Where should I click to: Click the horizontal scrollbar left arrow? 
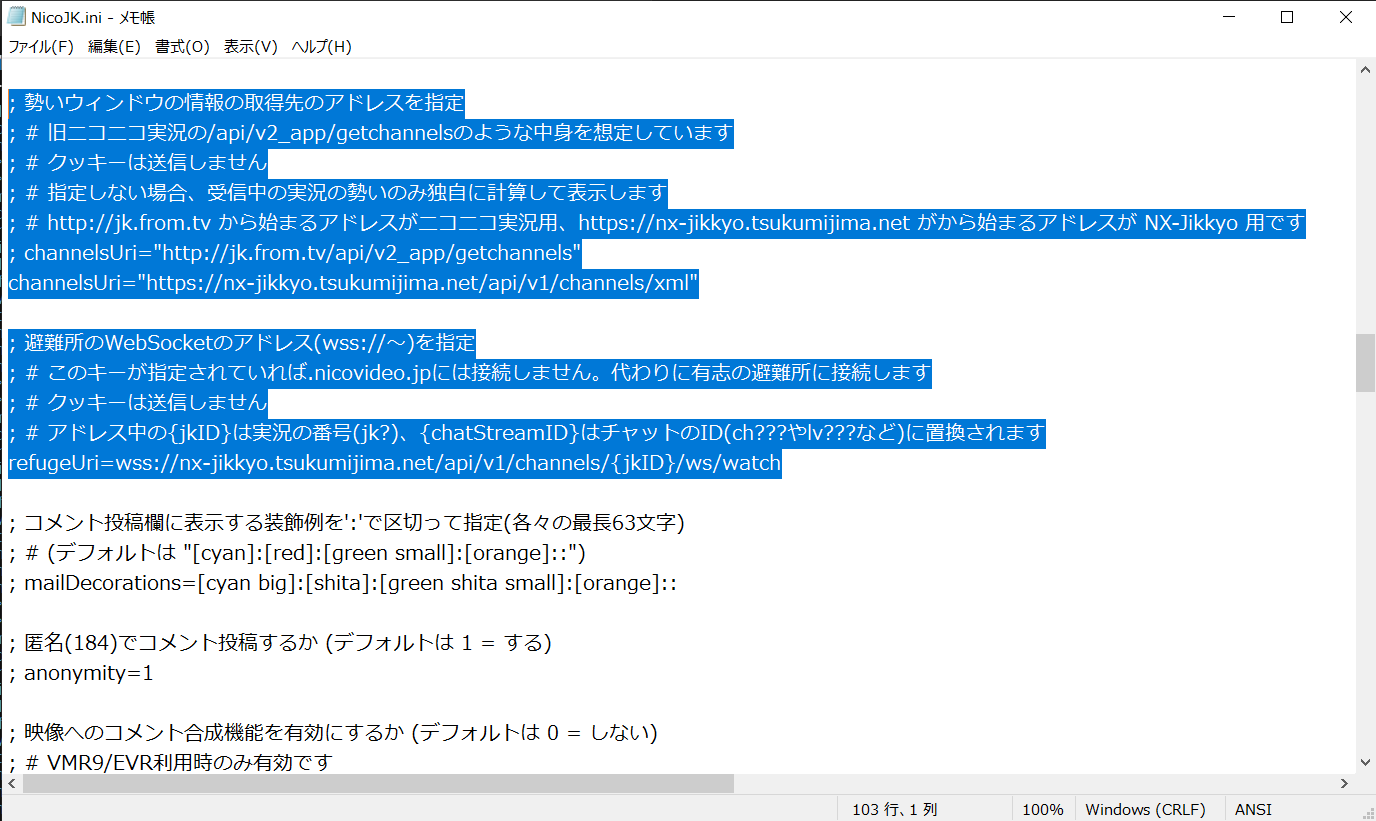pyautogui.click(x=14, y=783)
